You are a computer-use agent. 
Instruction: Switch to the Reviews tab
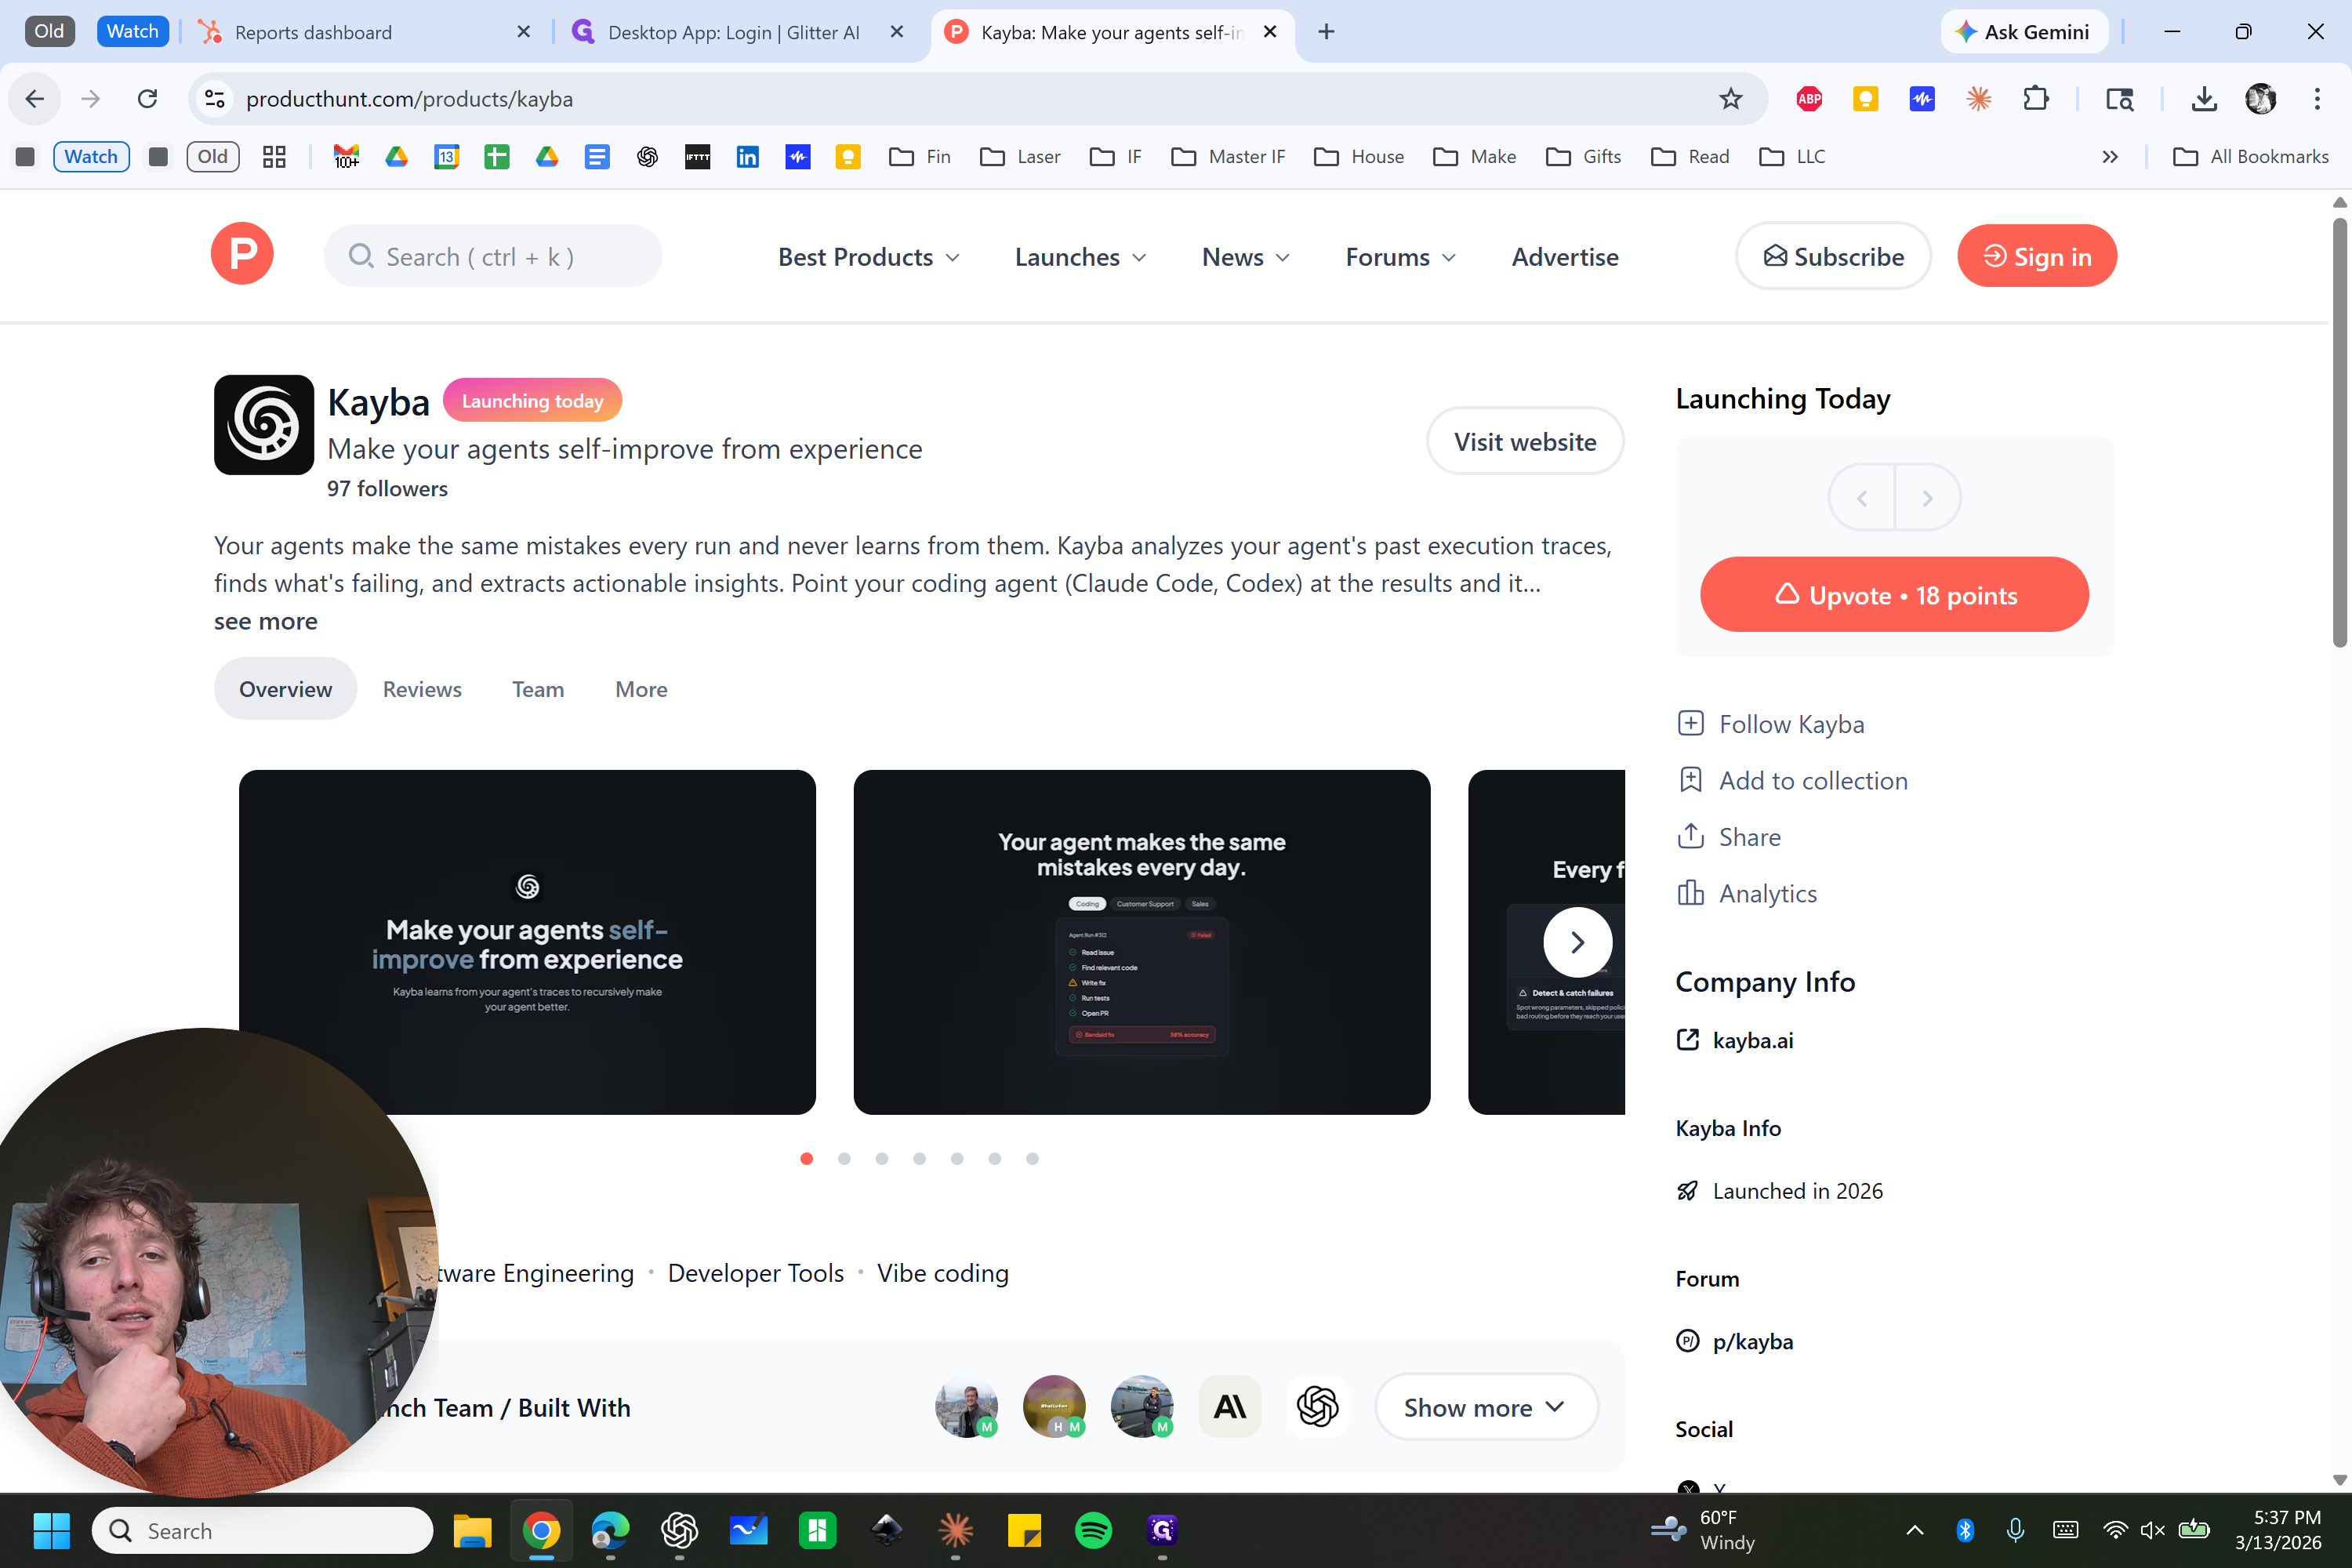(422, 689)
